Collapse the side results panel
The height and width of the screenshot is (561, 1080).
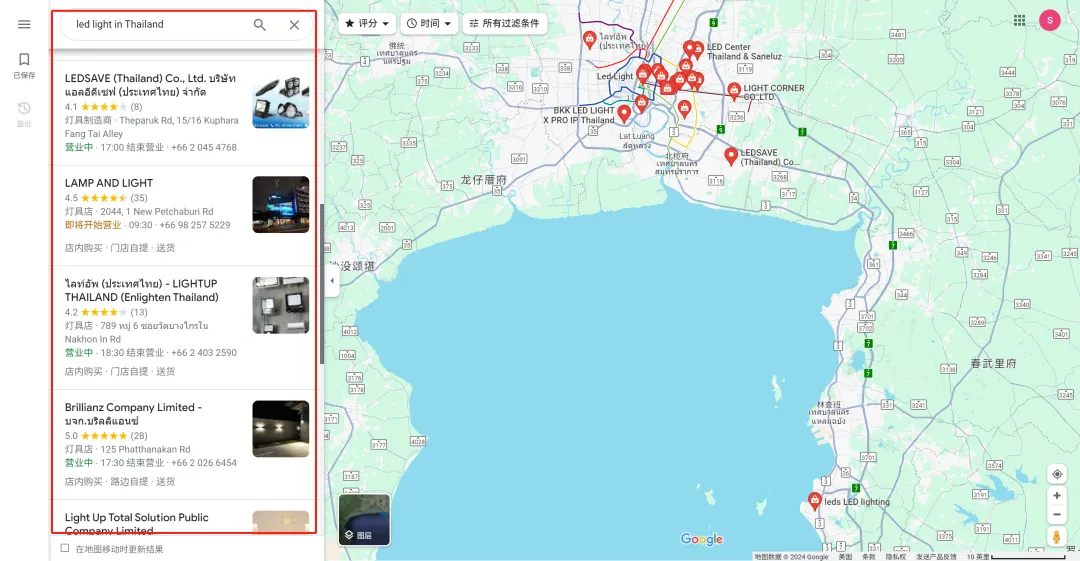(x=332, y=280)
